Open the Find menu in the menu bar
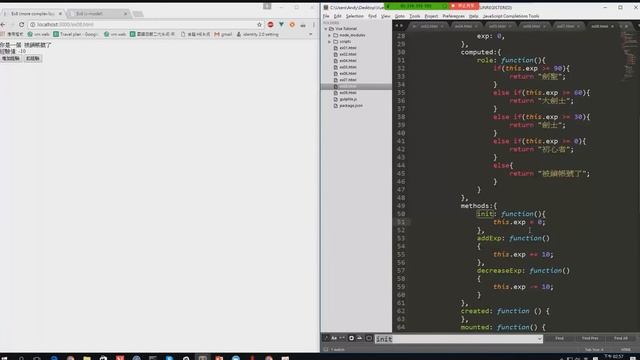640x360 pixels. click(372, 16)
